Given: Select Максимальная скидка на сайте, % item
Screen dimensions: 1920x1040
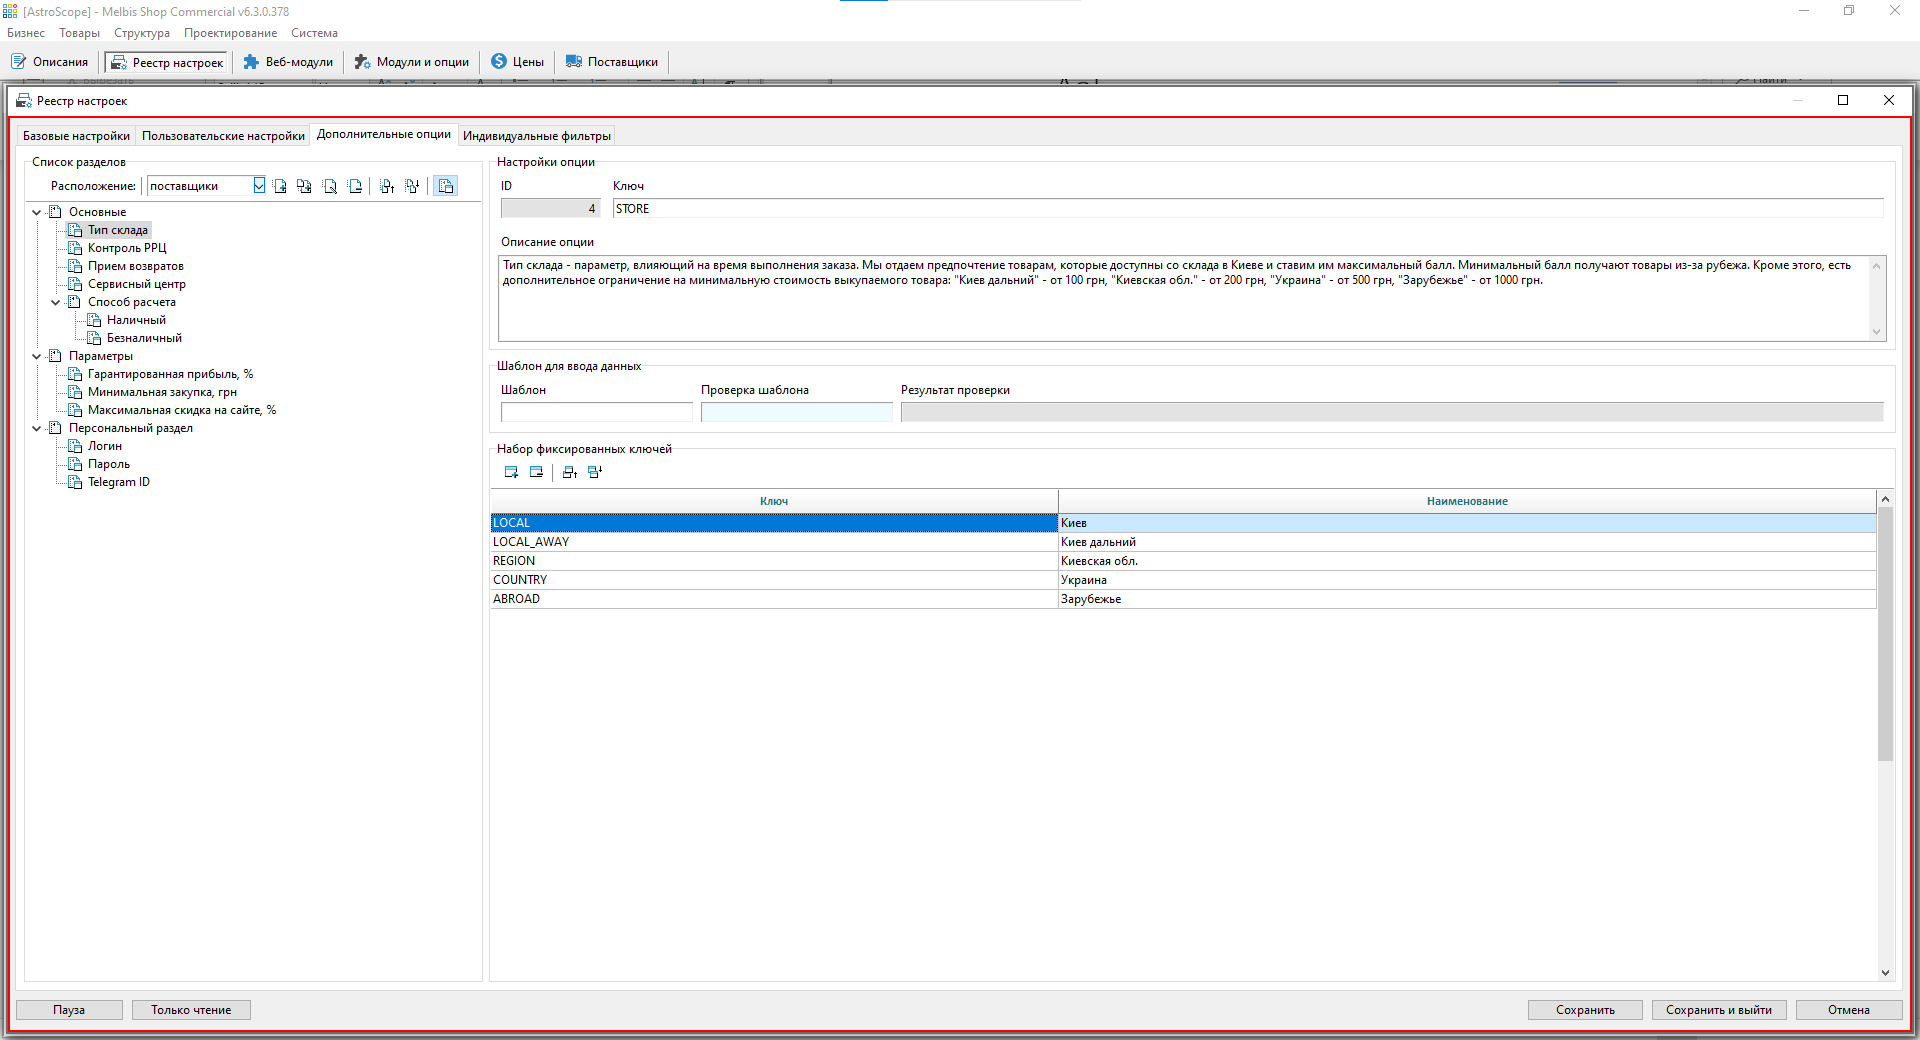Looking at the screenshot, I should 182,410.
